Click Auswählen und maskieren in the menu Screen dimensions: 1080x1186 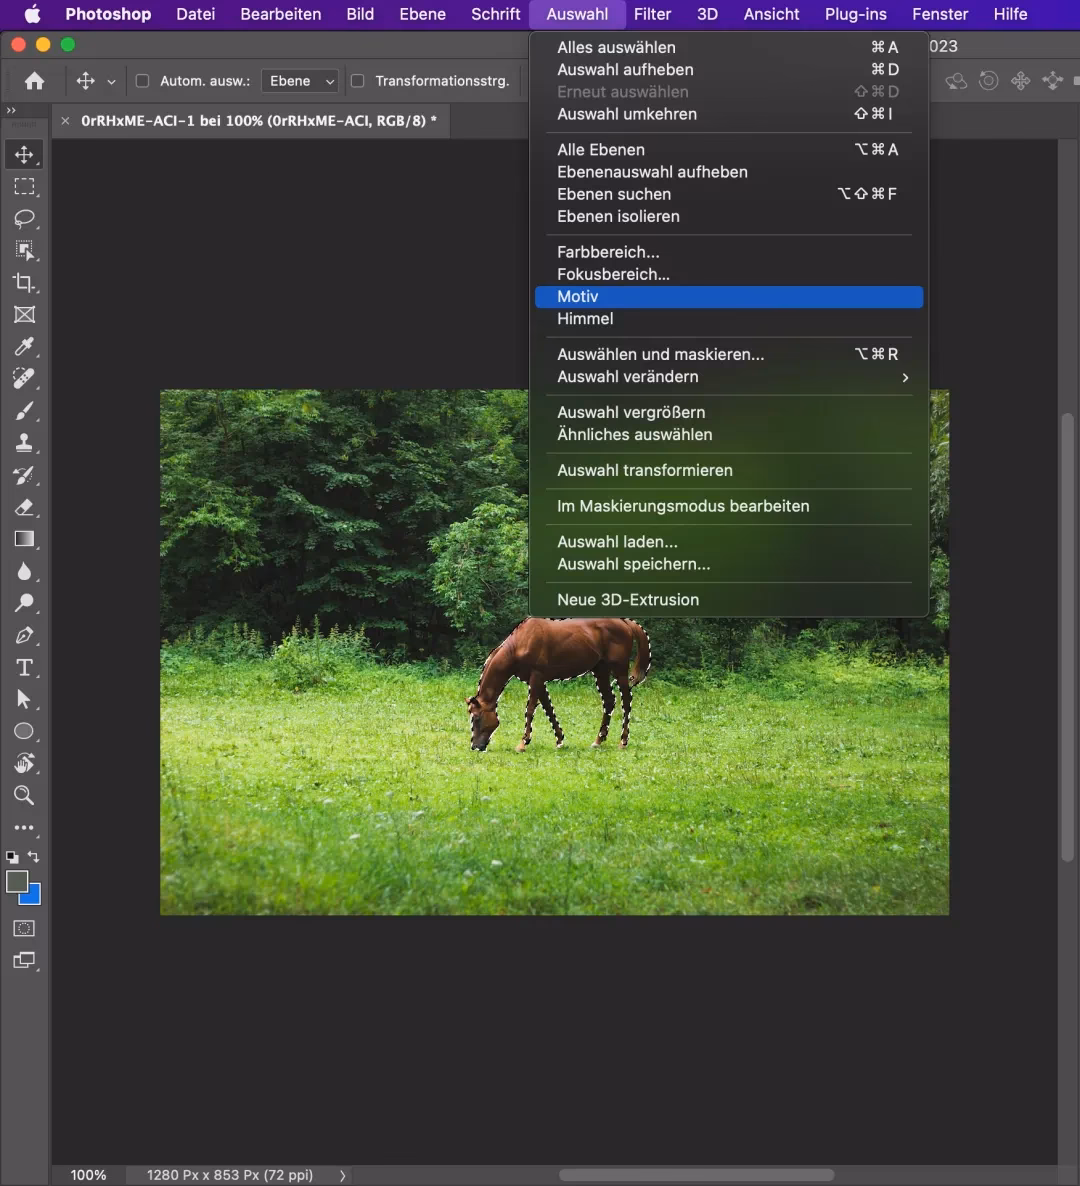pyautogui.click(x=659, y=354)
